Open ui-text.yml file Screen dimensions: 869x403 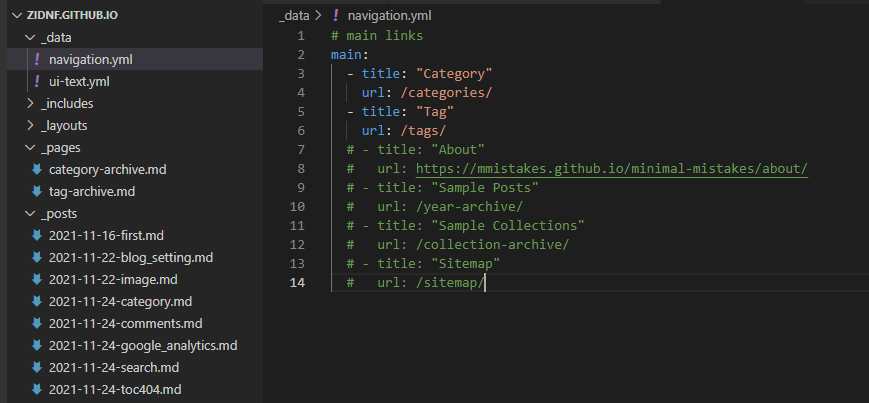click(79, 81)
